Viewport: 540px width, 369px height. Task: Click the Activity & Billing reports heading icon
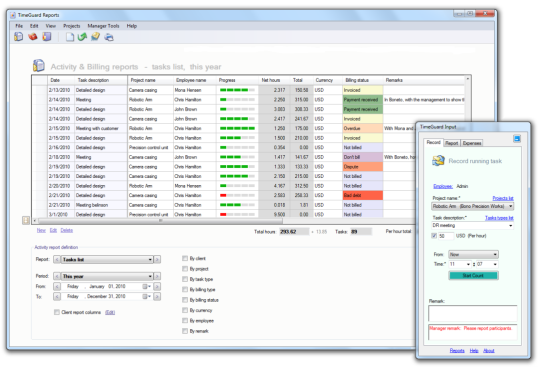[x=39, y=65]
